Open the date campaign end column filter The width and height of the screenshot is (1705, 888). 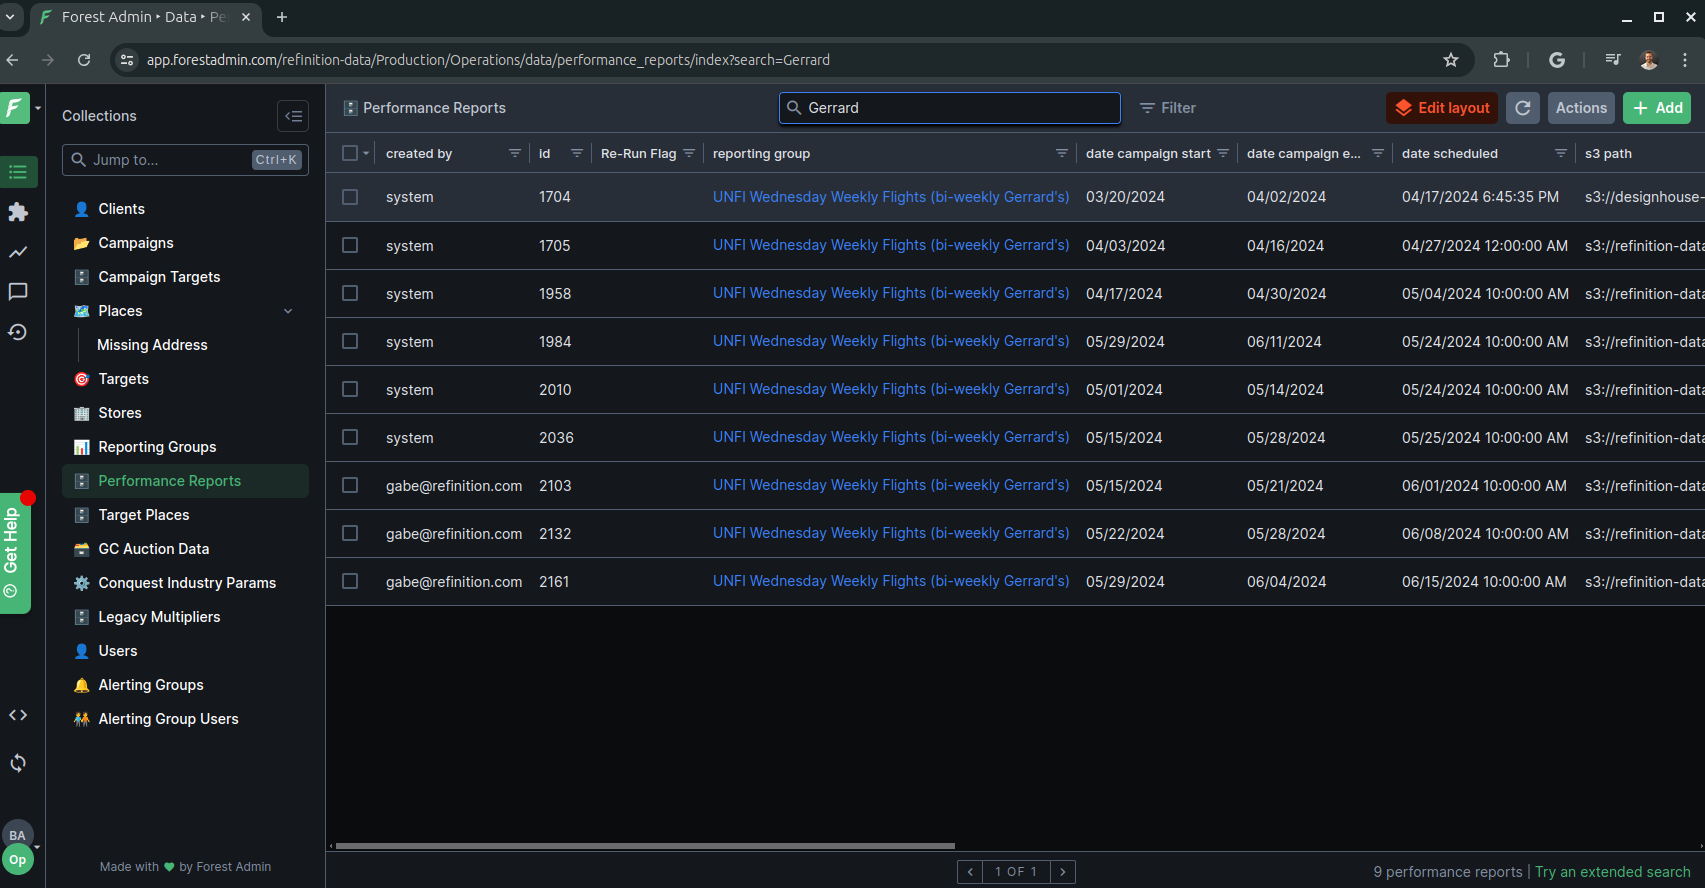1378,153
